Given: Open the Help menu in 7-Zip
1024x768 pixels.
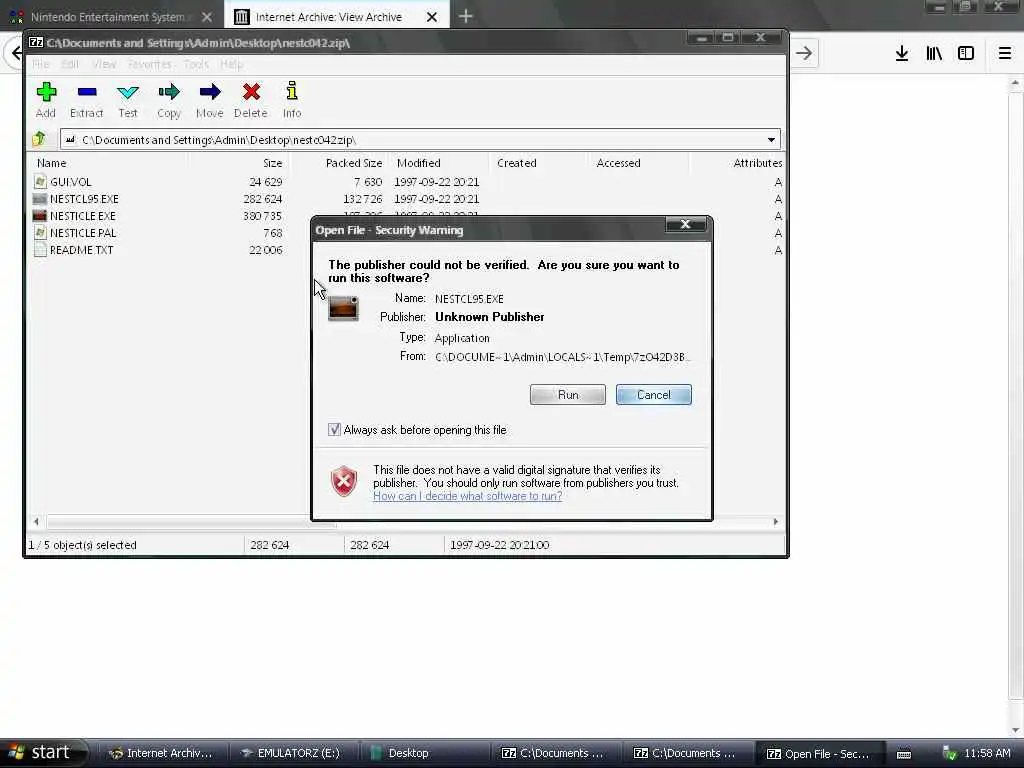Looking at the screenshot, I should click(x=231, y=64).
